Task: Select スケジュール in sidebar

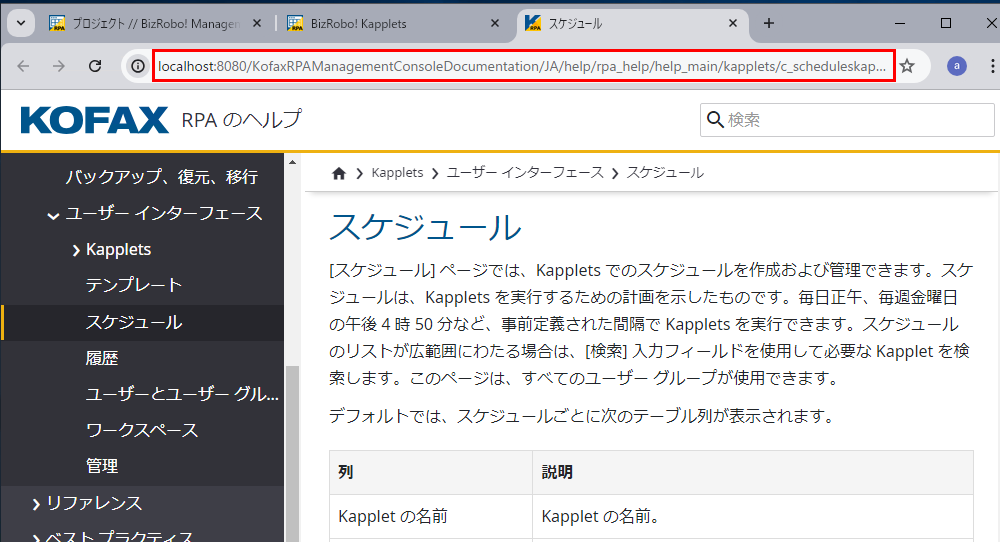Action: coord(134,322)
